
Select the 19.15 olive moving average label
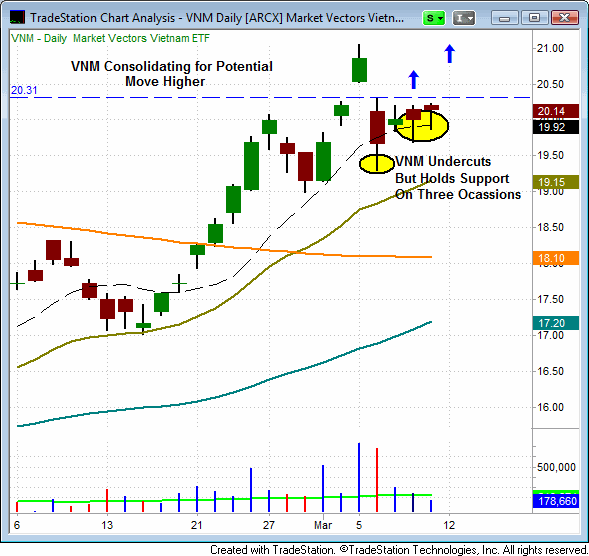[x=556, y=182]
